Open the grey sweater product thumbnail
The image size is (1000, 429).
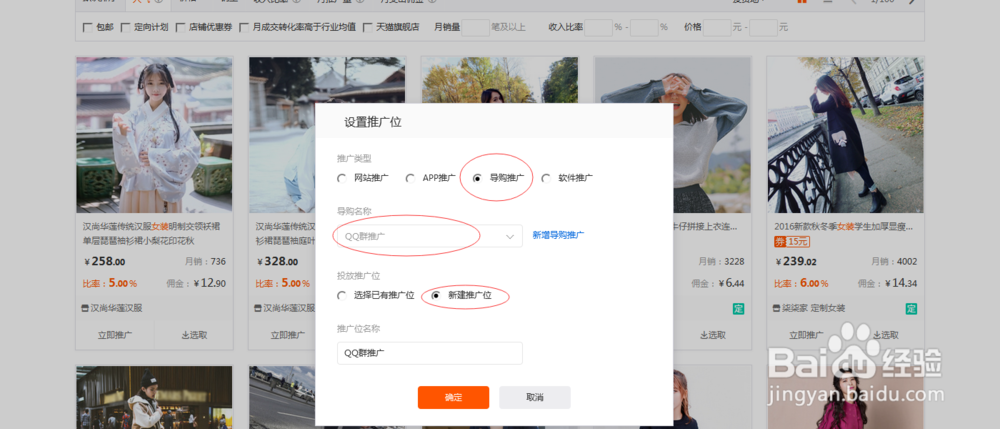[x=712, y=135]
